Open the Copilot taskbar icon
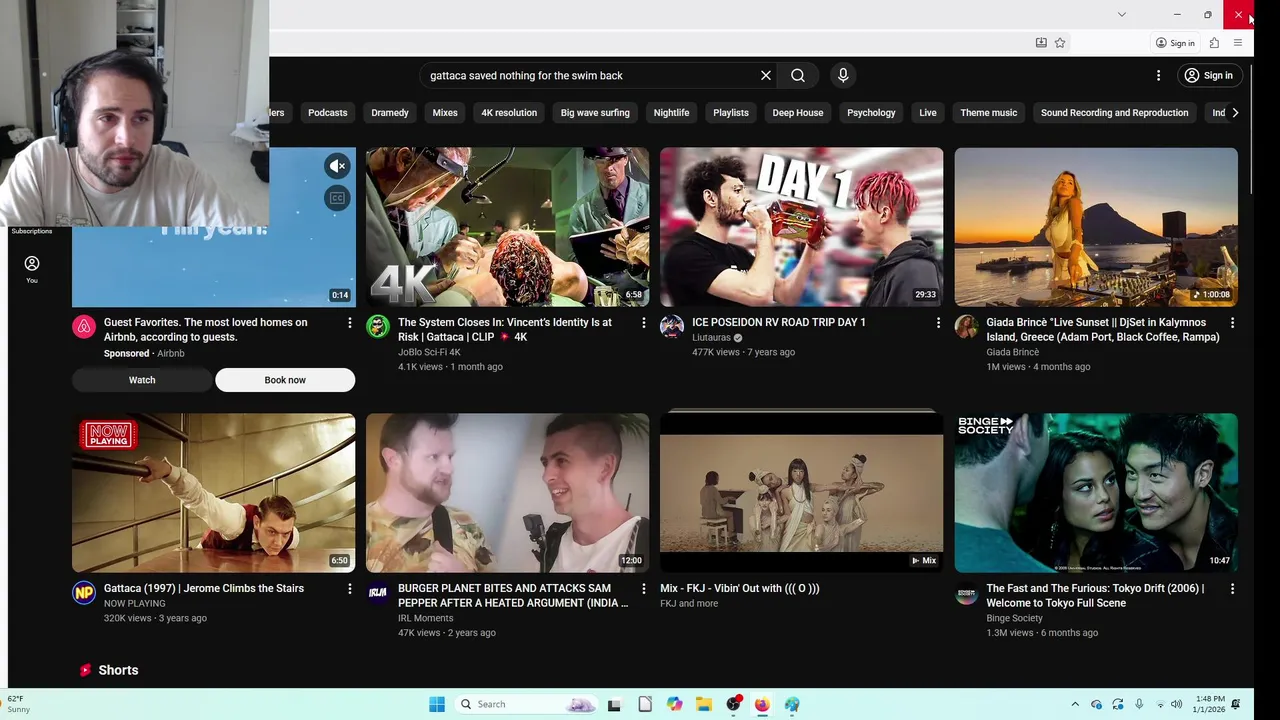The height and width of the screenshot is (720, 1280). tap(675, 704)
